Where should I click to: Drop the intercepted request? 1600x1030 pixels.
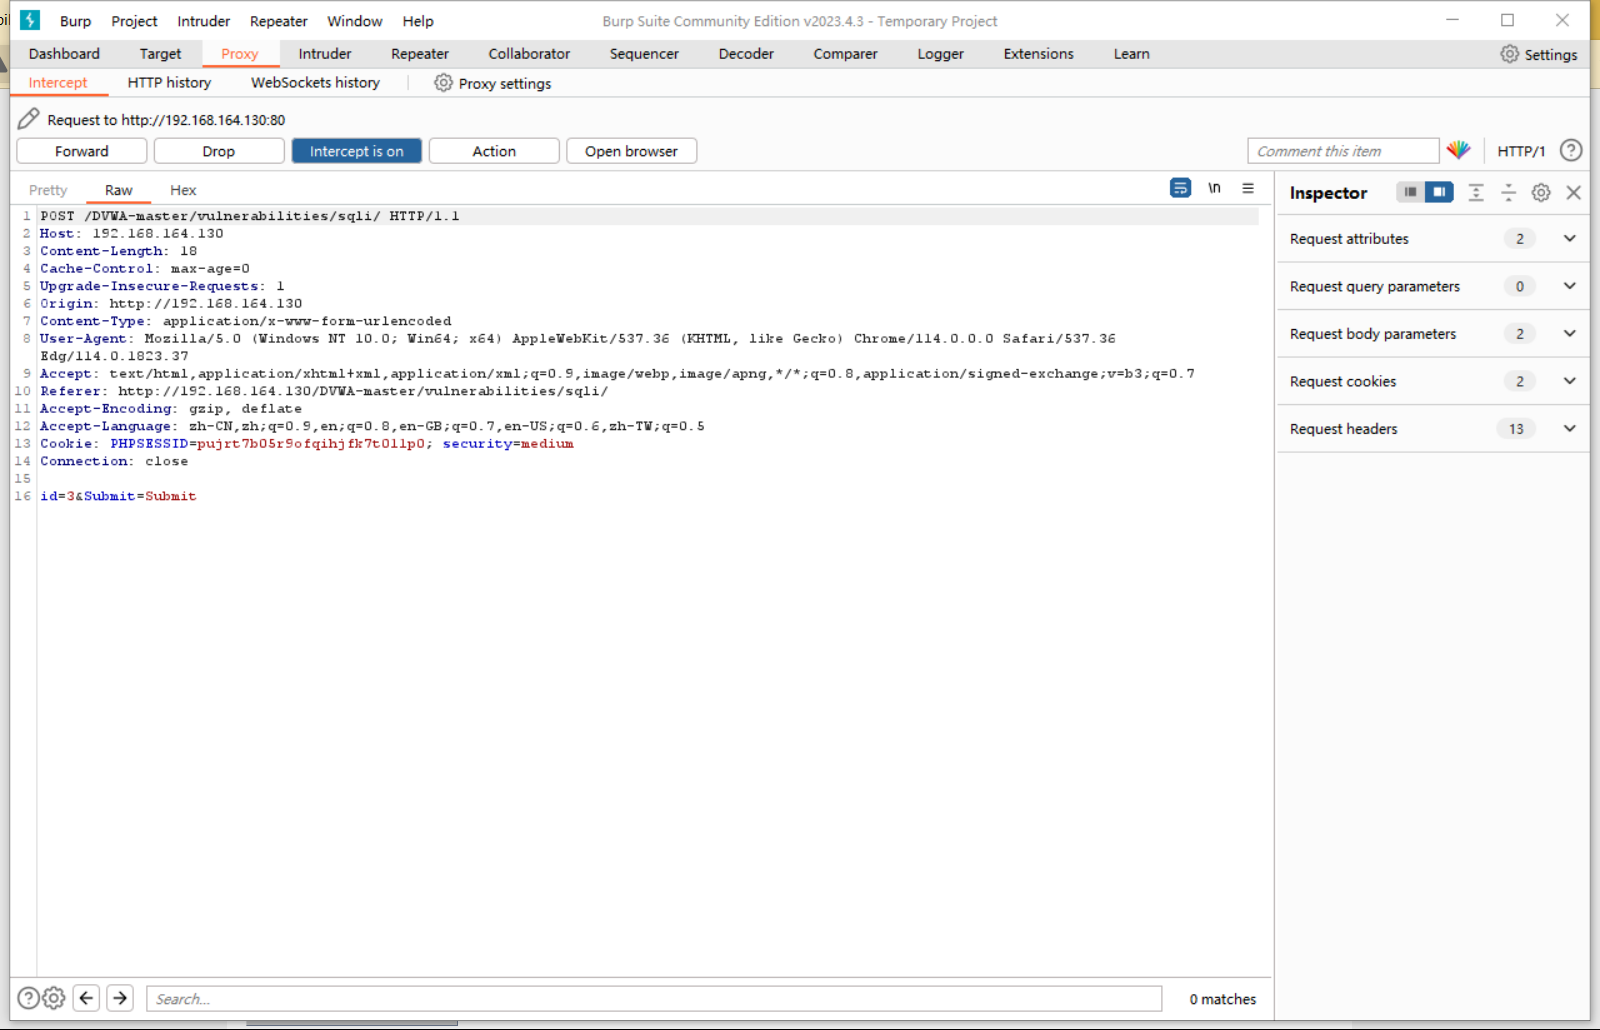click(x=219, y=151)
